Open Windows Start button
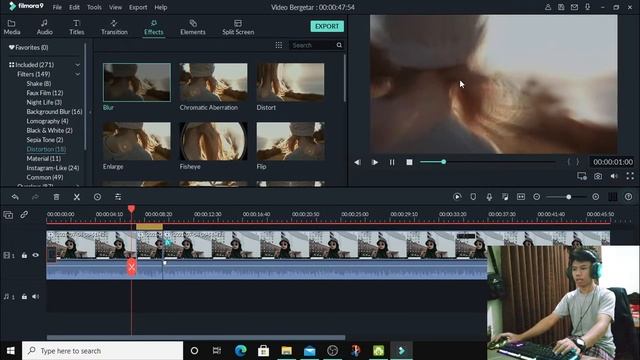640x360 pixels. 11,351
